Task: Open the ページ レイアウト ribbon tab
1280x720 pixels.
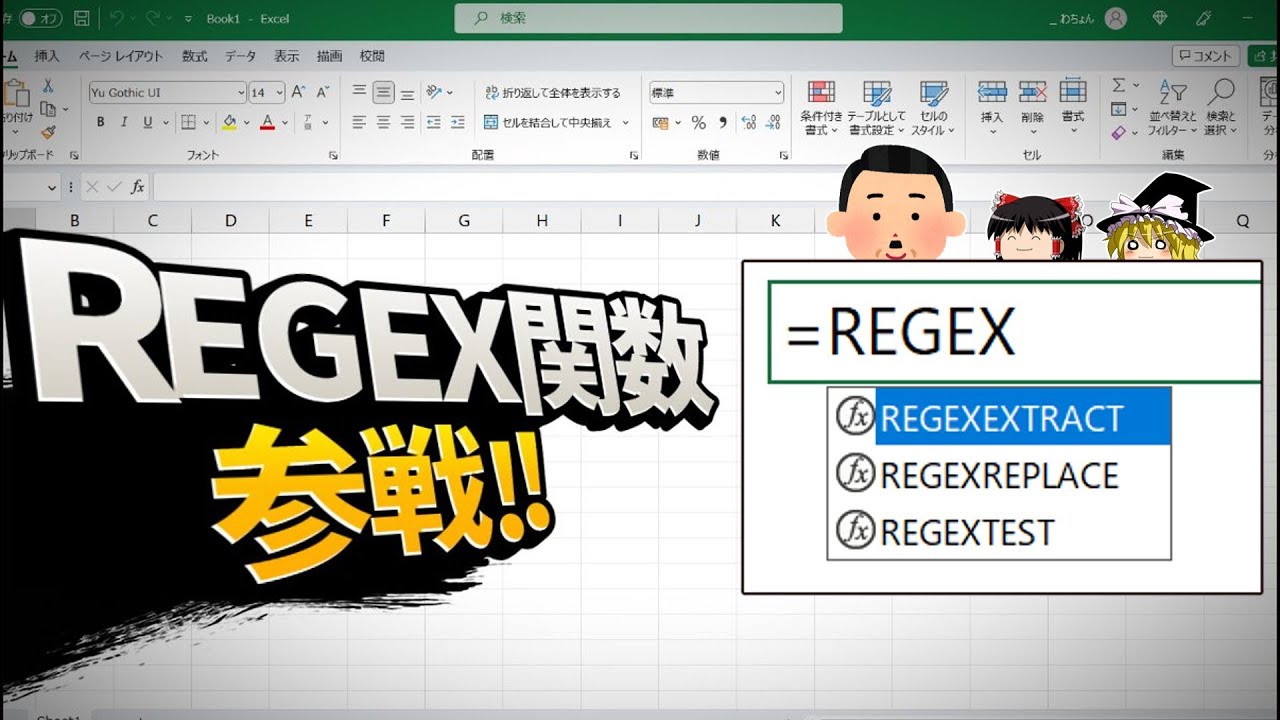Action: pos(121,56)
